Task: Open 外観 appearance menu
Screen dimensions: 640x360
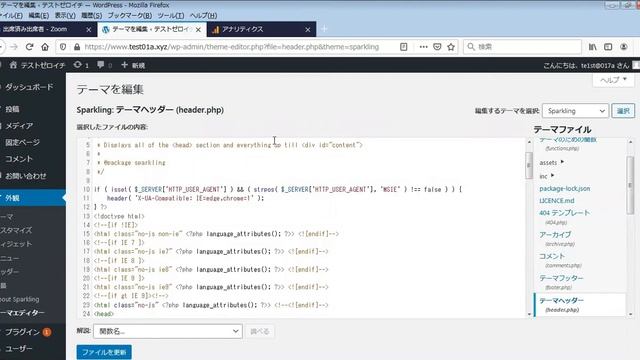Action: click(x=33, y=198)
